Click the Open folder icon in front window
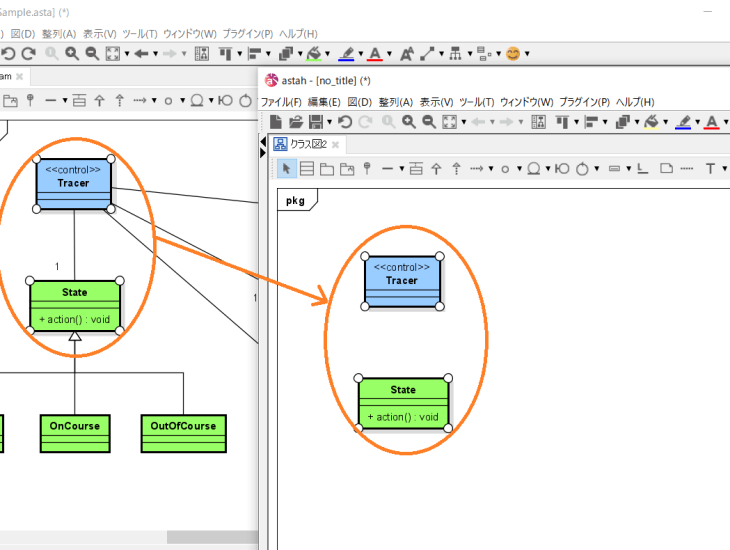This screenshot has width=730, height=550. (295, 122)
